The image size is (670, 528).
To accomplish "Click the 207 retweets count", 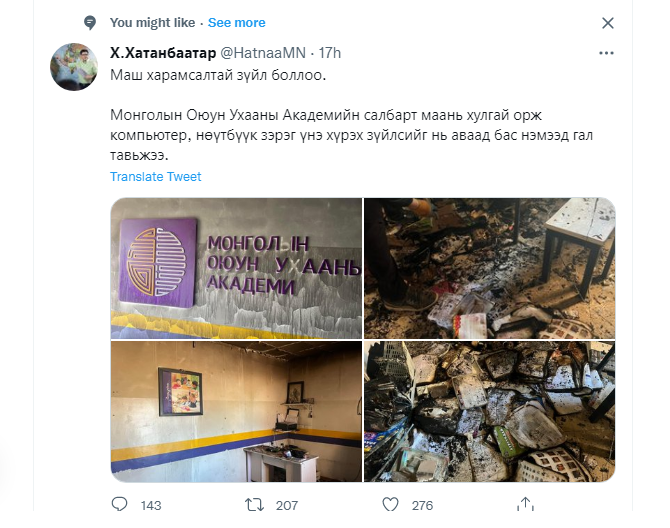I will 287,505.
